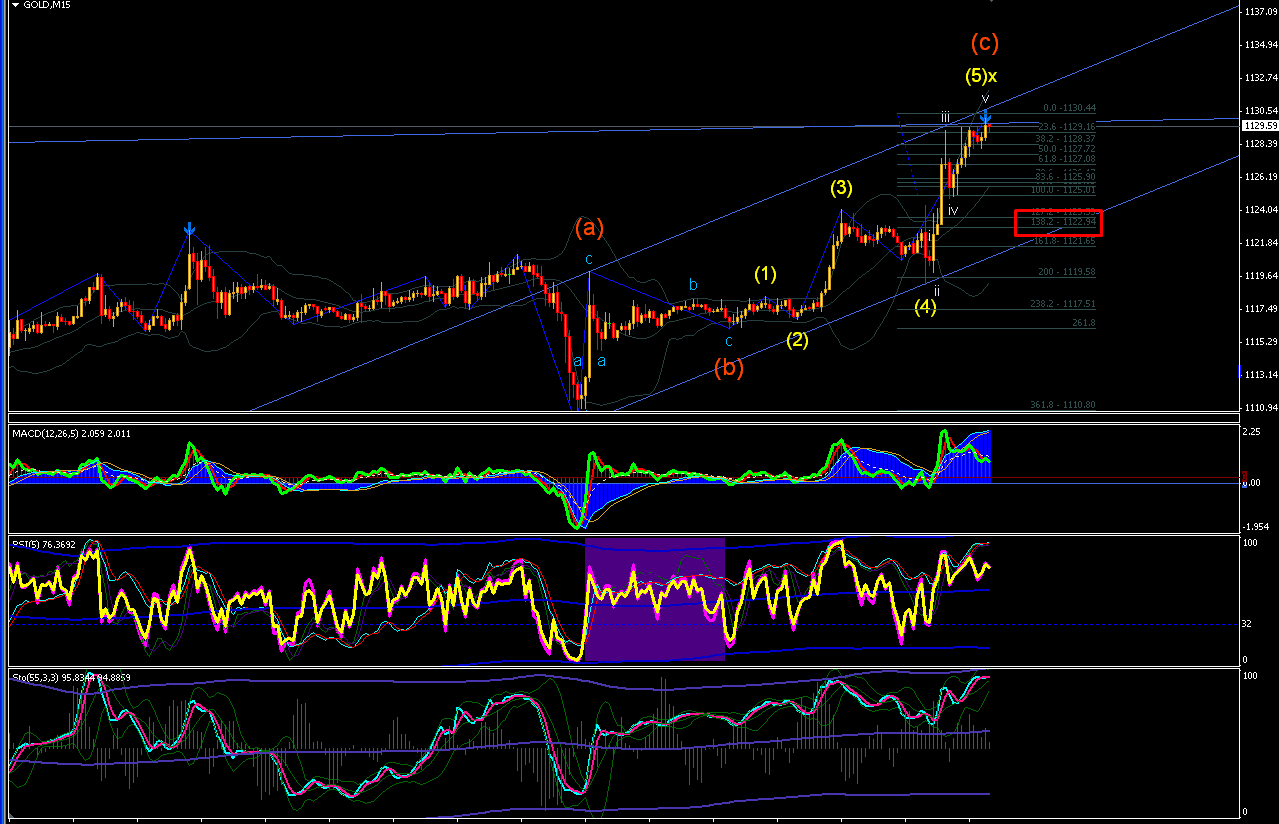The image size is (1279, 824).
Task: Click the 1132.74 price axis value
Action: pyautogui.click(x=1260, y=78)
